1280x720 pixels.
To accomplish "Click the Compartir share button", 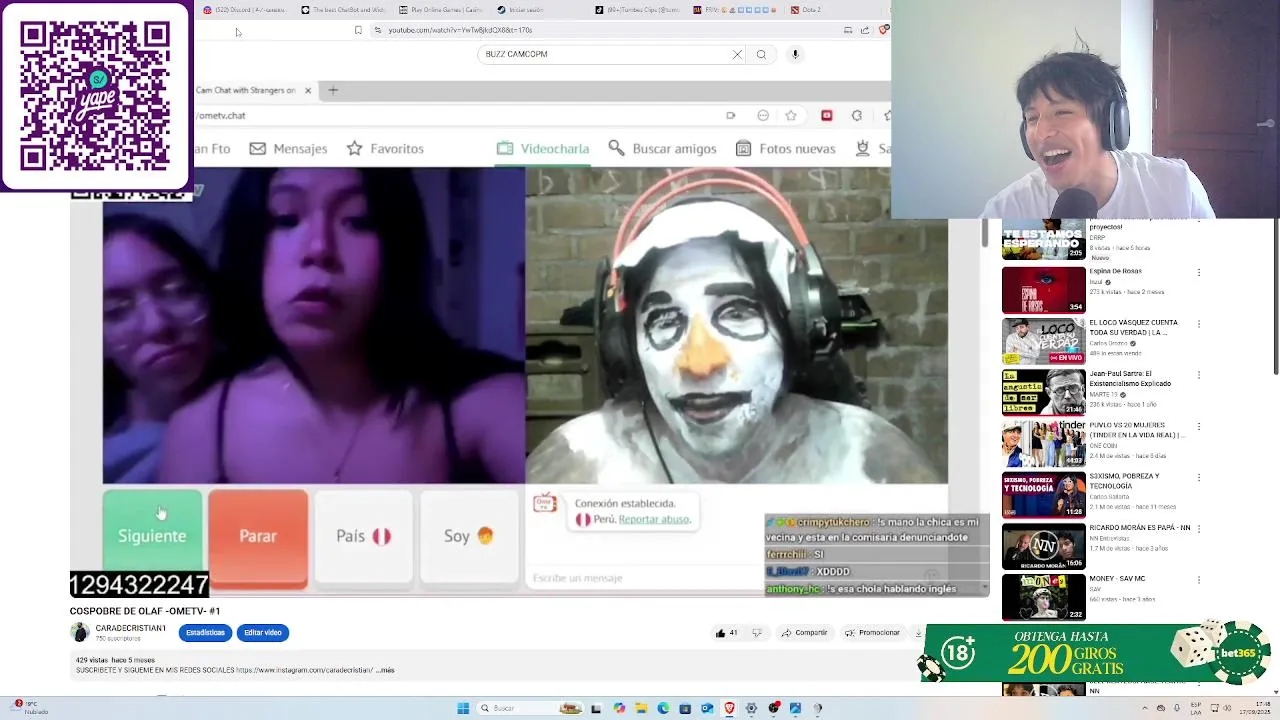I will 805,633.
